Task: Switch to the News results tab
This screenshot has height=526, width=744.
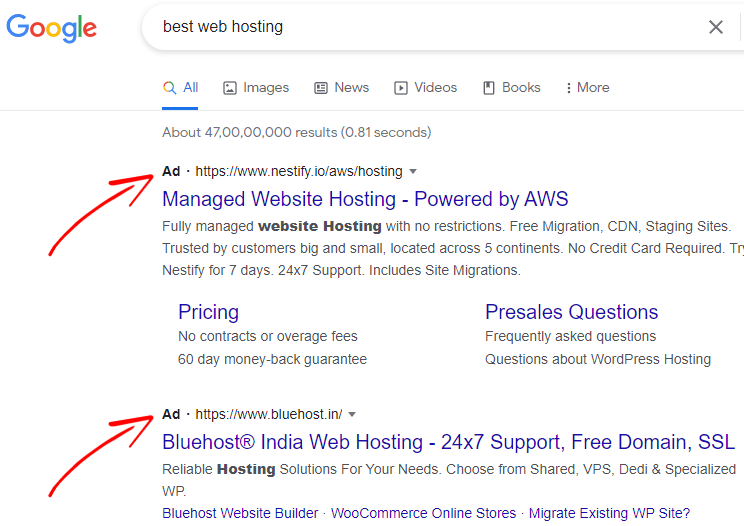Action: click(351, 88)
